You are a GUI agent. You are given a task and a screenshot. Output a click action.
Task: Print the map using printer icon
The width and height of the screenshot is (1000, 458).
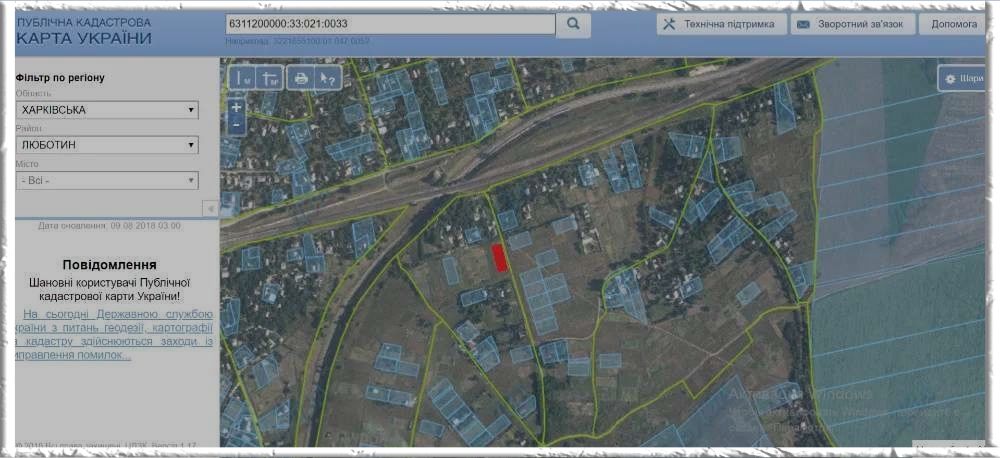[x=301, y=78]
